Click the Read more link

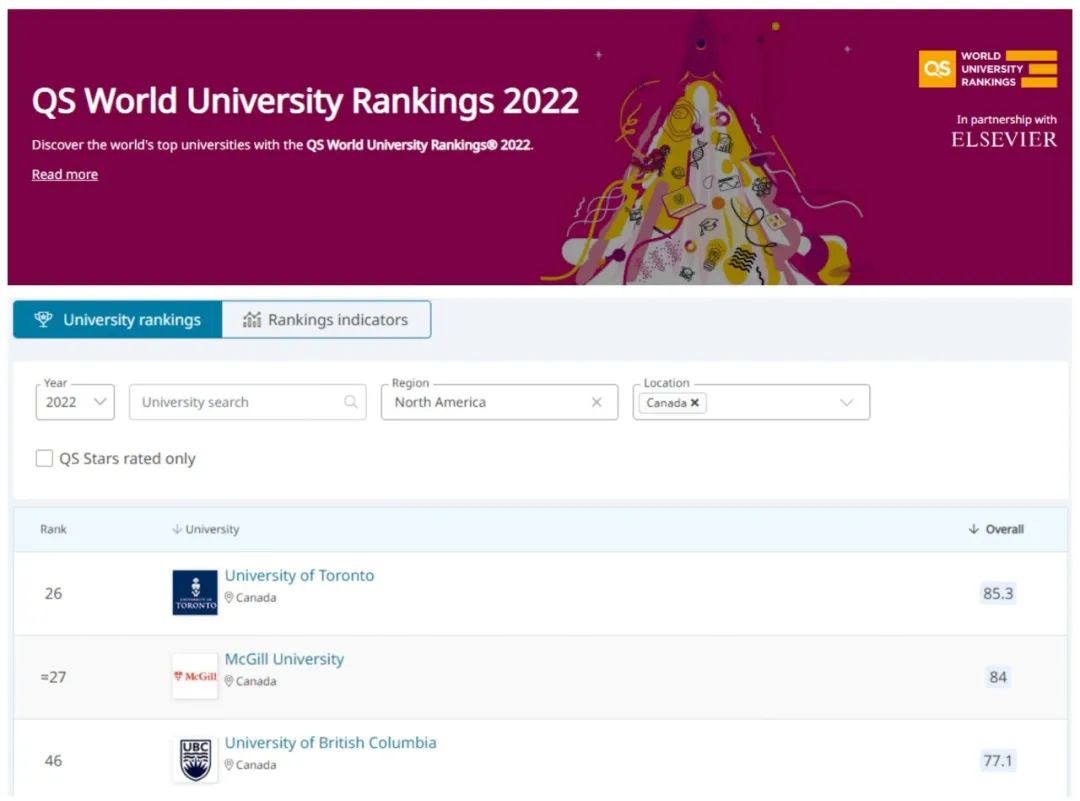coord(65,174)
